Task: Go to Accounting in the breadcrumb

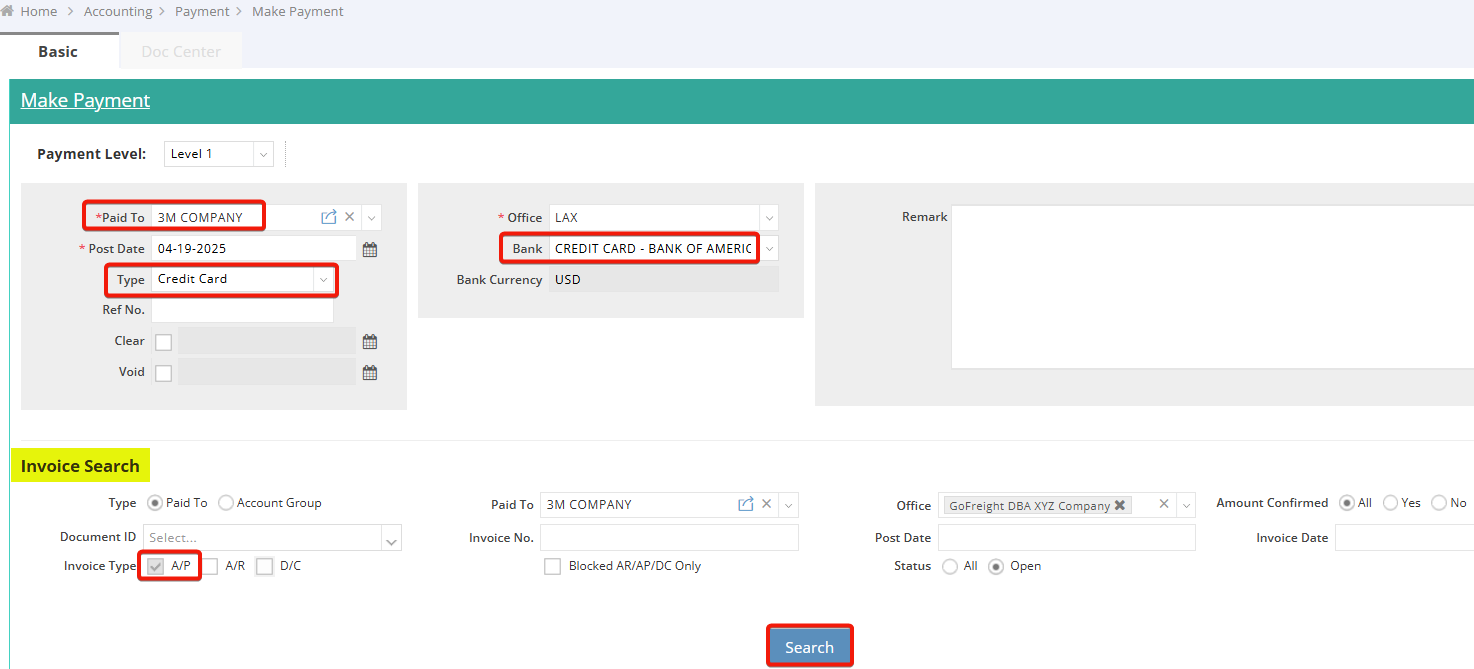Action: coord(118,12)
